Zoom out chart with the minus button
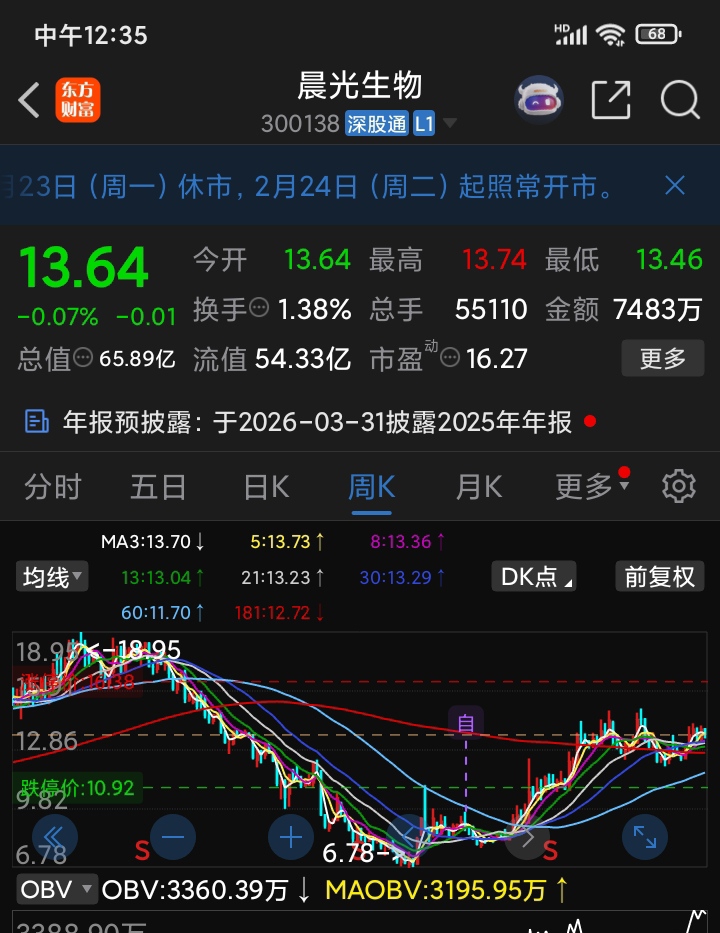 click(173, 837)
